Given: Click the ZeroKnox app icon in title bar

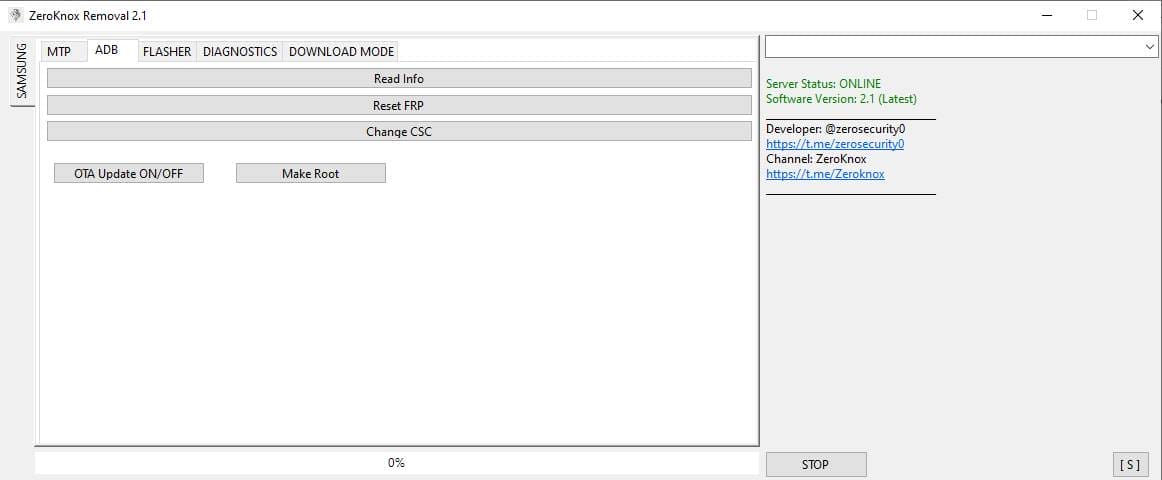Looking at the screenshot, I should tap(16, 15).
